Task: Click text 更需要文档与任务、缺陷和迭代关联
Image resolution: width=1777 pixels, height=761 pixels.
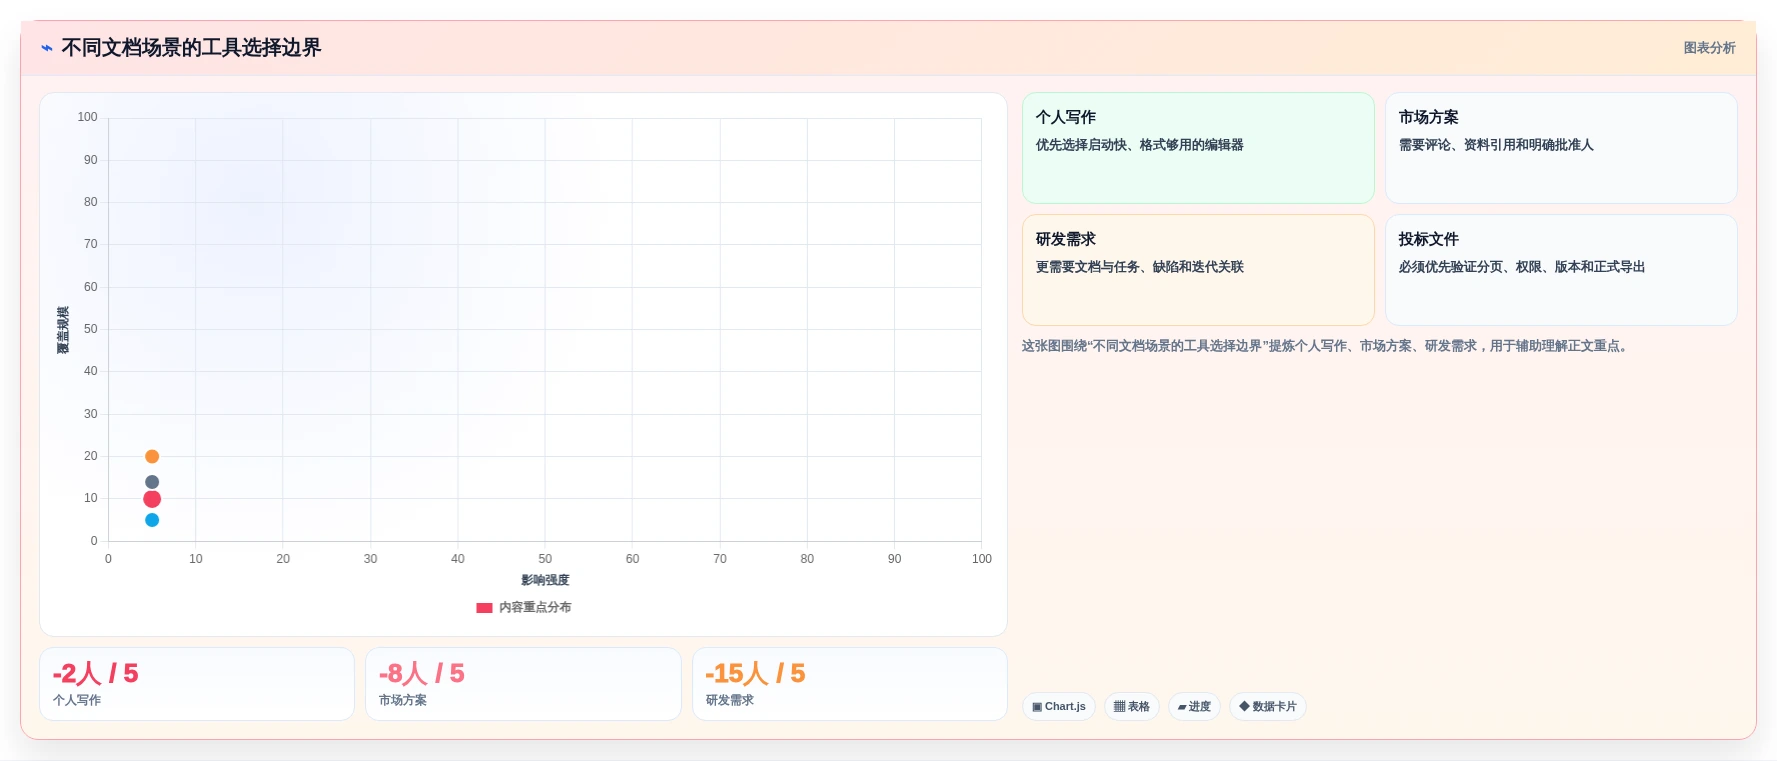Action: coord(1139,267)
